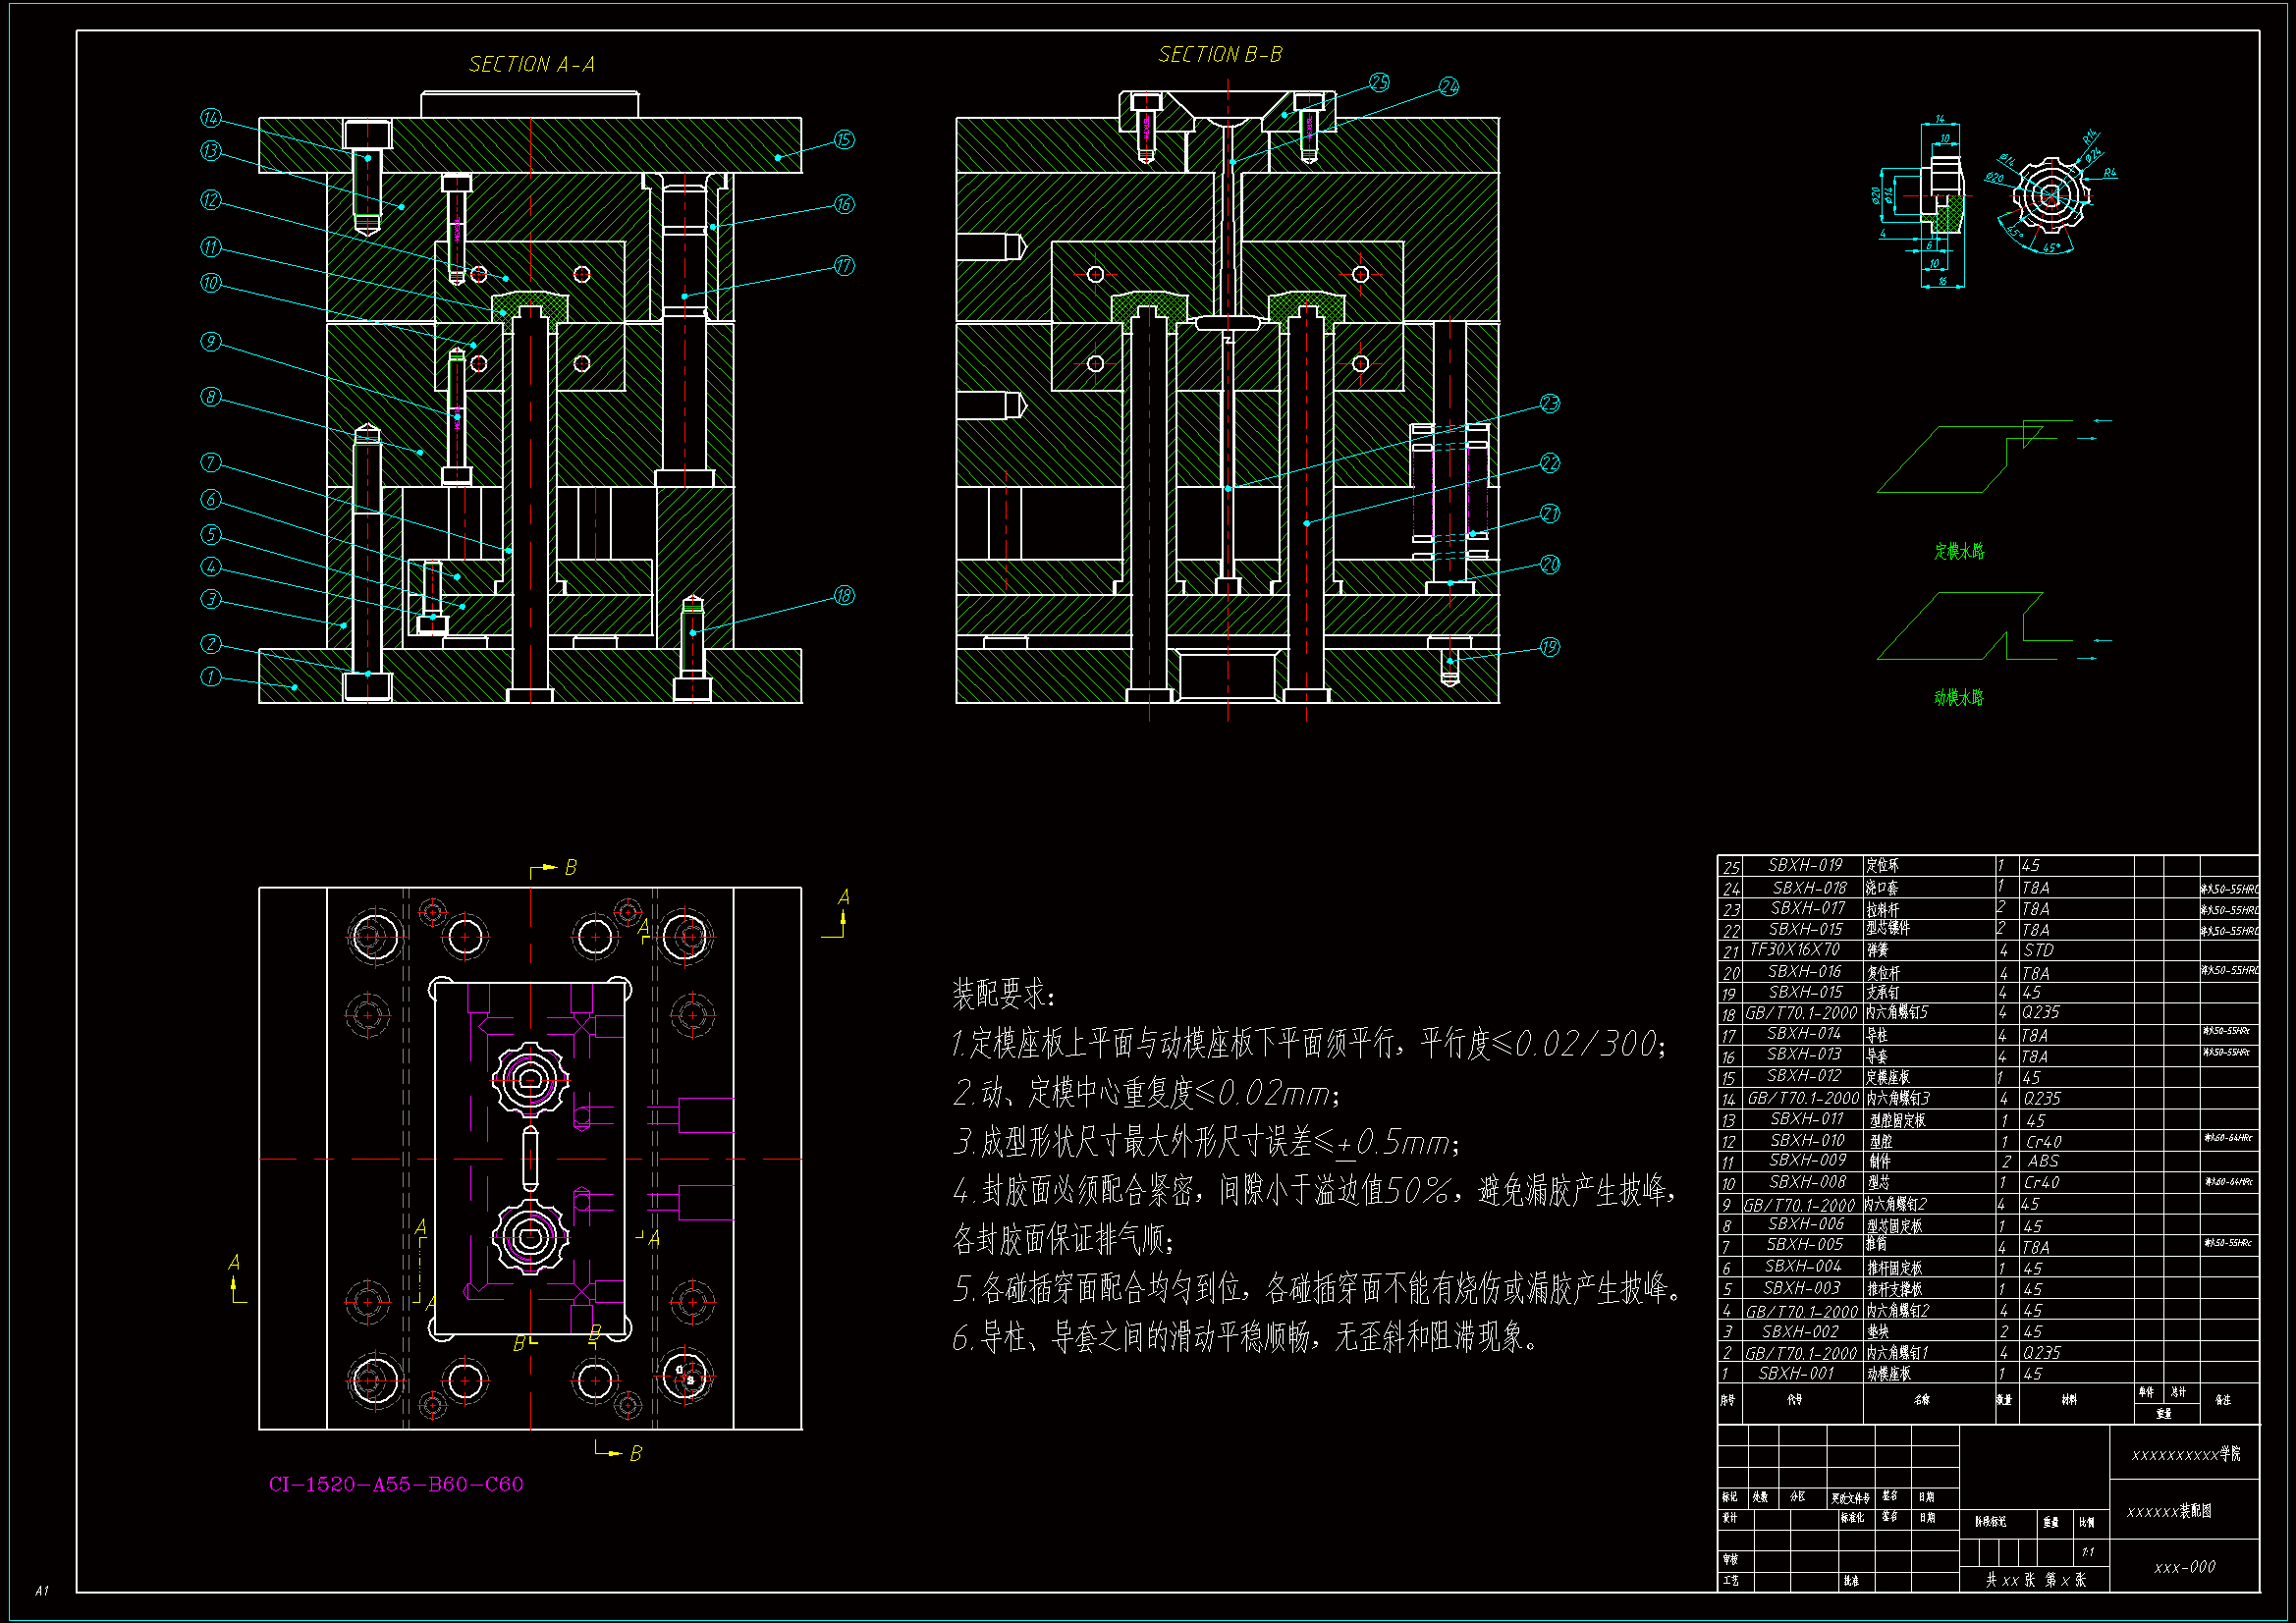Click part balloon number 25
The image size is (2296, 1623).
point(1379,83)
